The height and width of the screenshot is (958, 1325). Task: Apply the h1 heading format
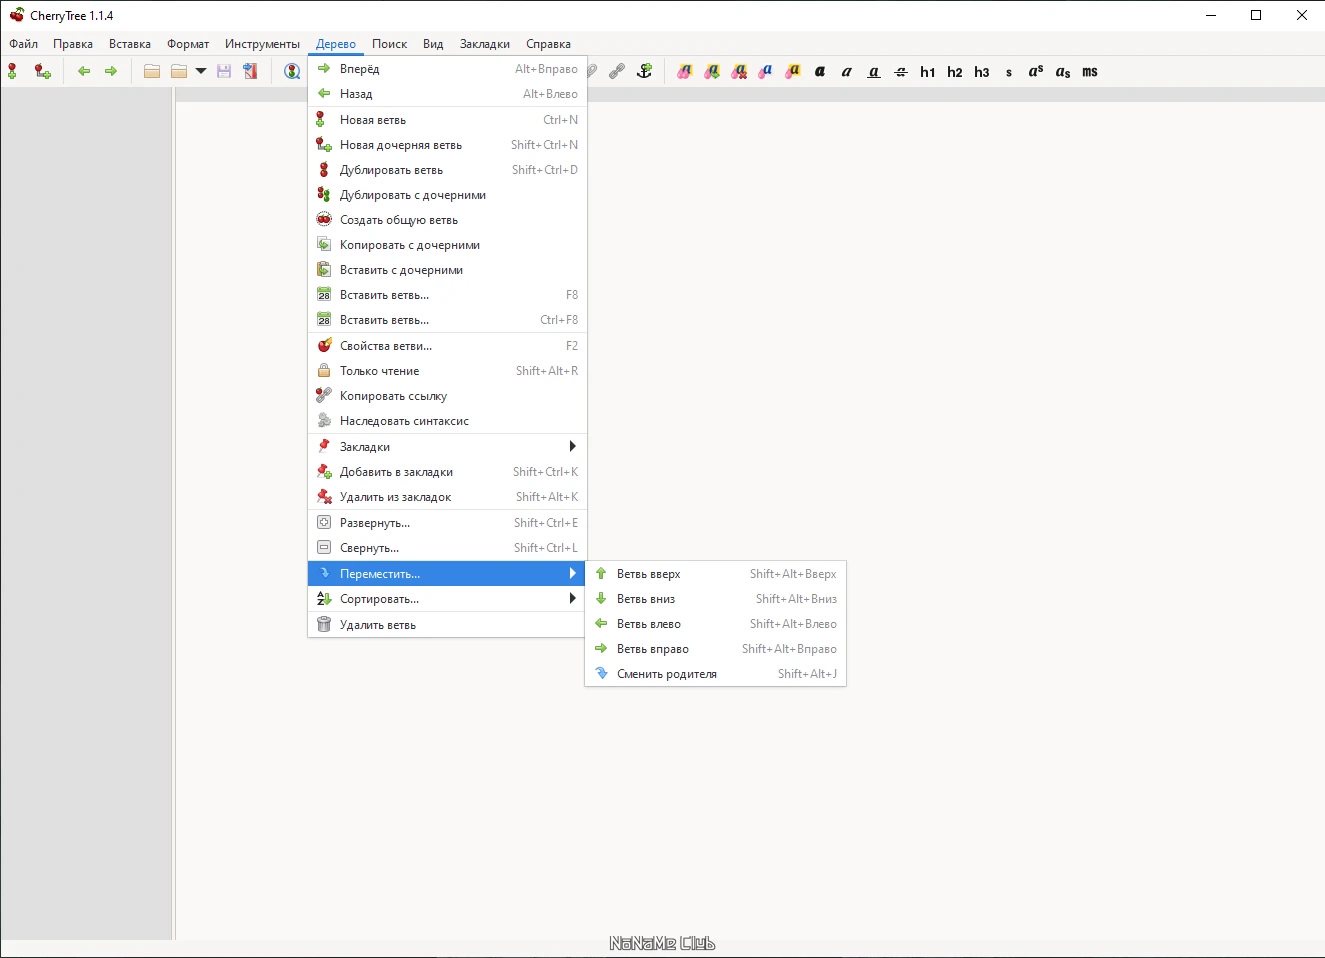928,72
